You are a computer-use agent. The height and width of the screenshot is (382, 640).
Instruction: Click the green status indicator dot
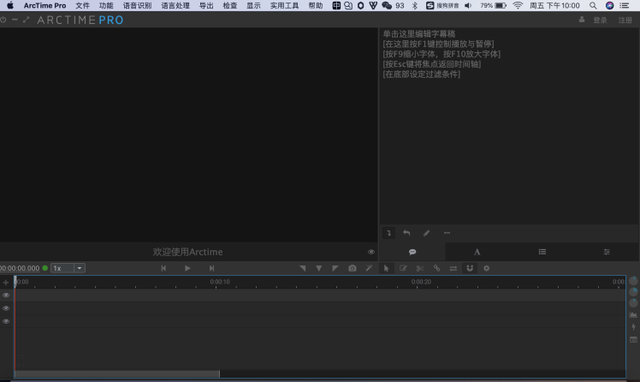pos(45,268)
